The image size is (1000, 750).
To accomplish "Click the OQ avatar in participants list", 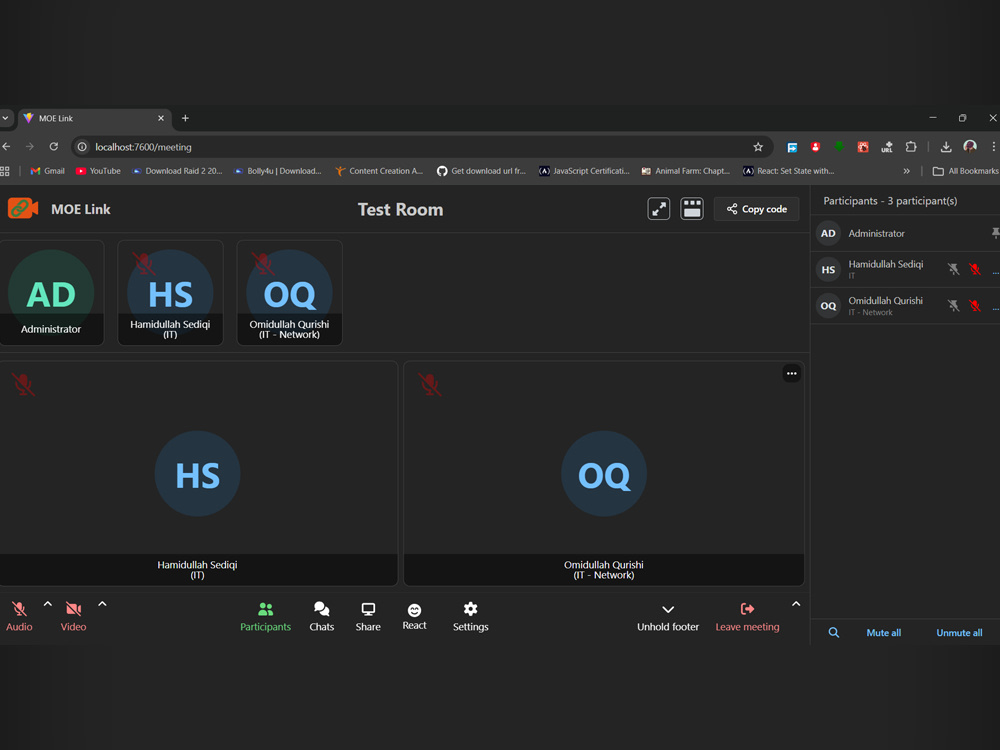I will [828, 306].
